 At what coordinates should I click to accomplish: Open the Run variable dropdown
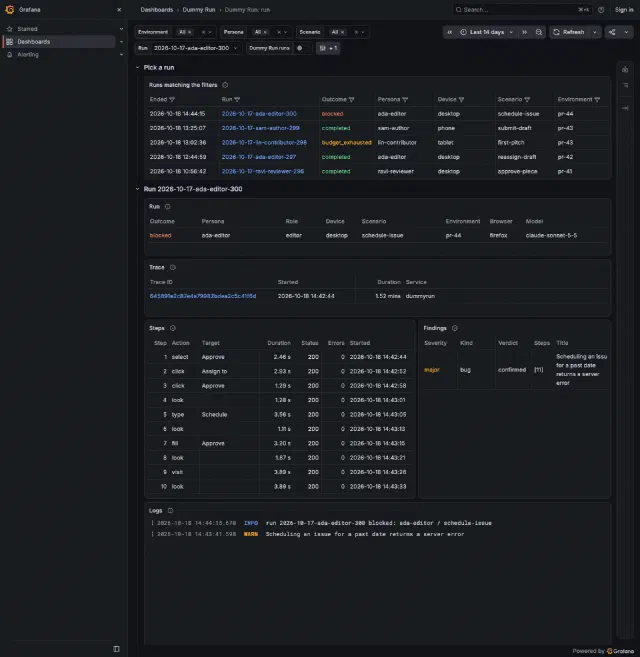(x=196, y=48)
